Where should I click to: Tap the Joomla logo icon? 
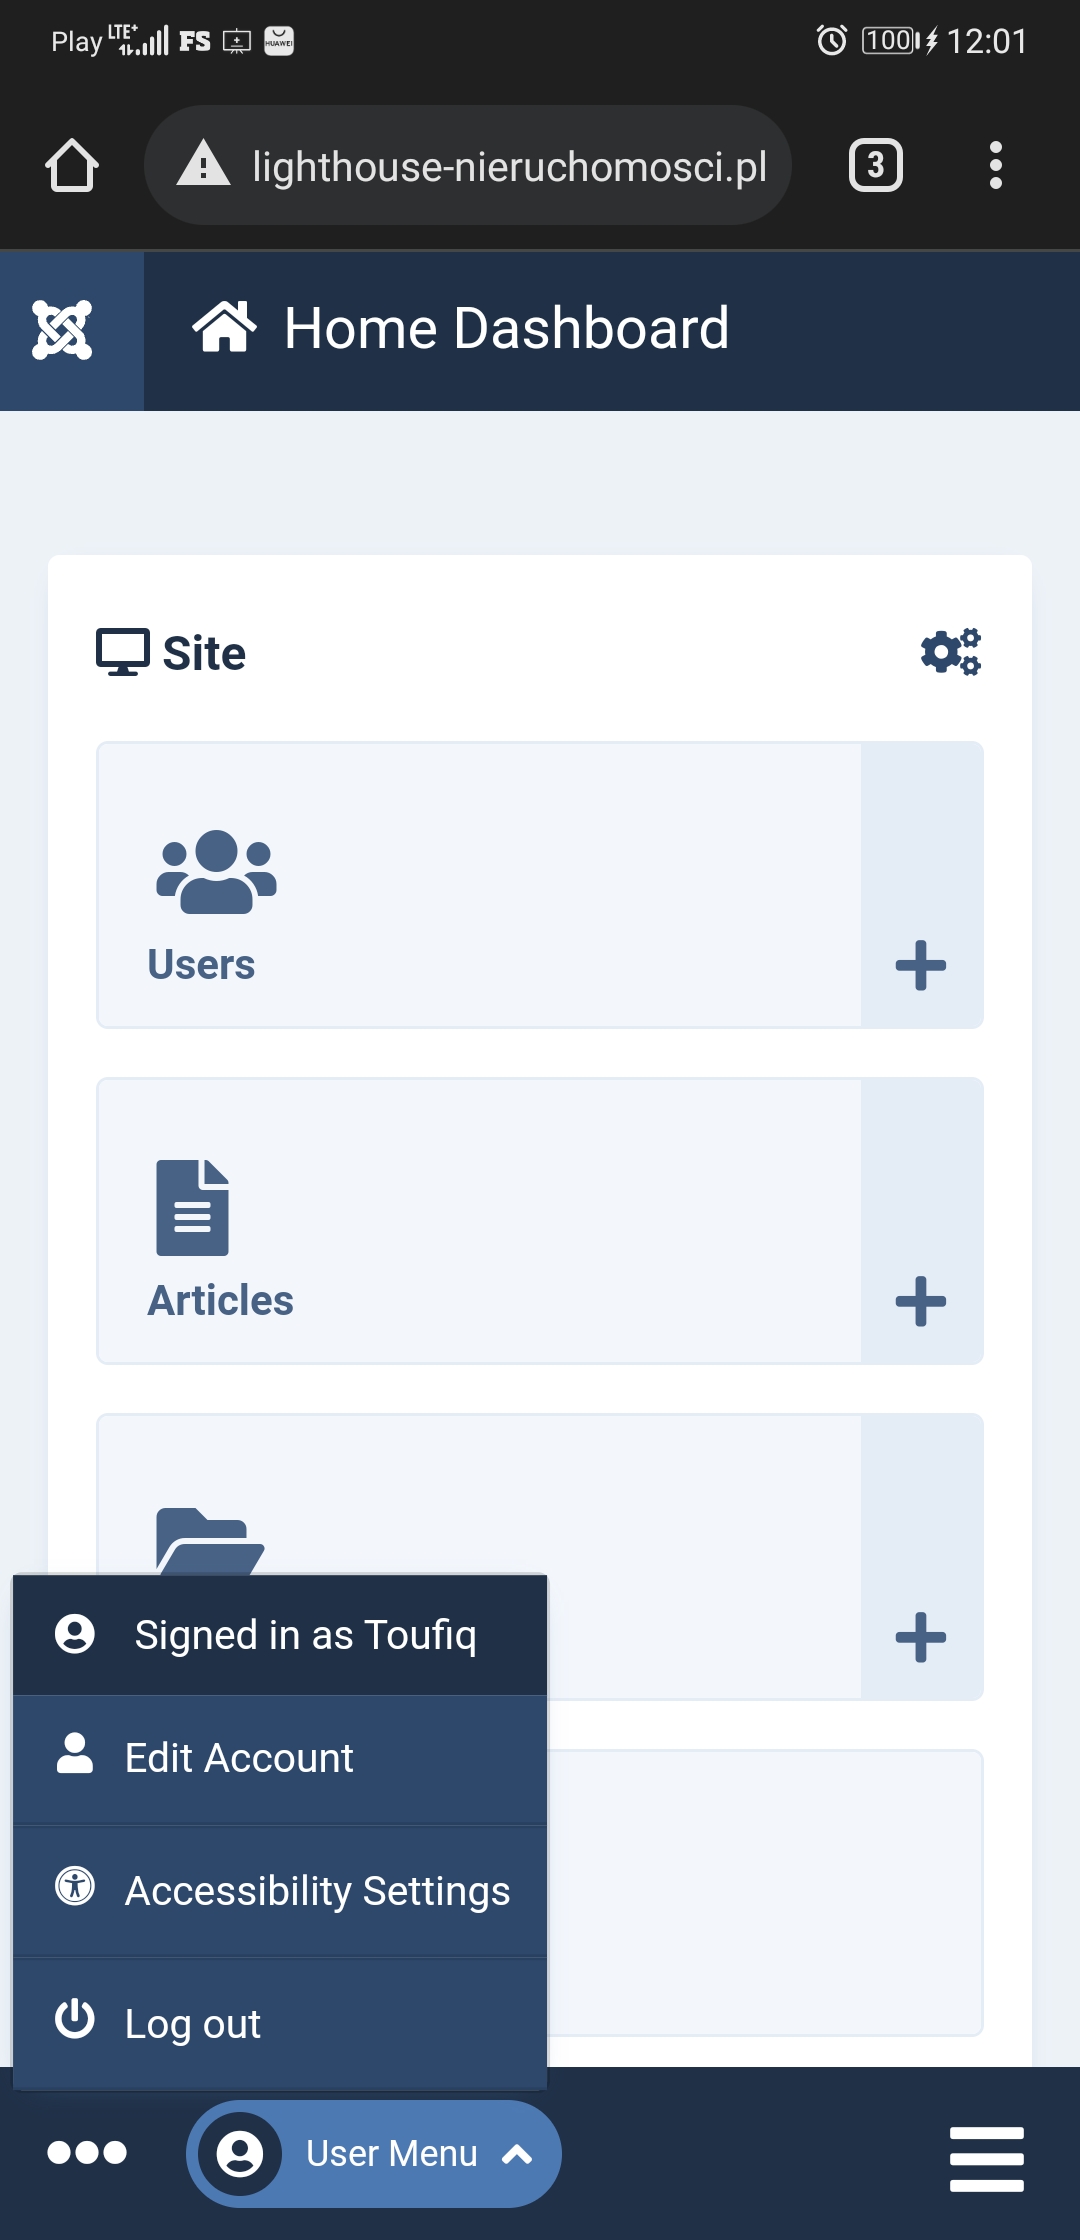point(62,330)
